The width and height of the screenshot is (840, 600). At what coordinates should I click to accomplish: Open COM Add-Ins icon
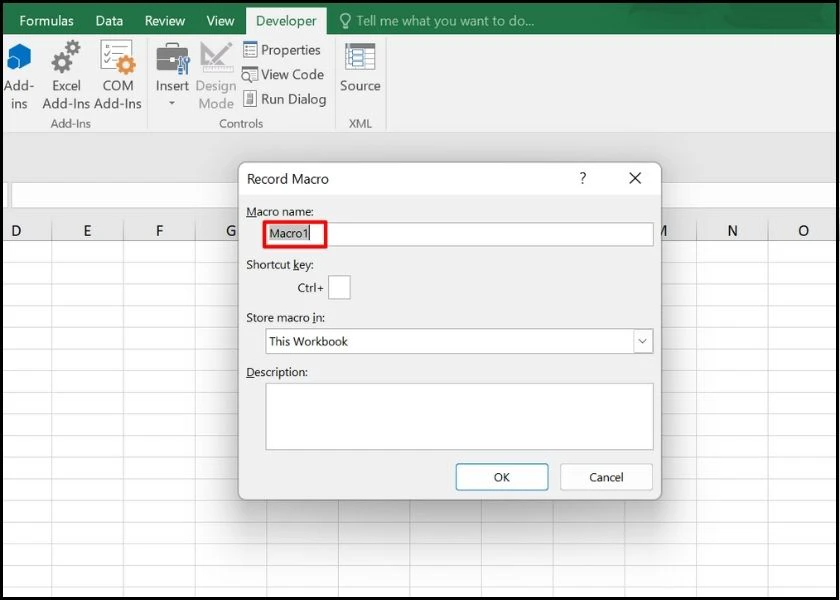pyautogui.click(x=118, y=57)
